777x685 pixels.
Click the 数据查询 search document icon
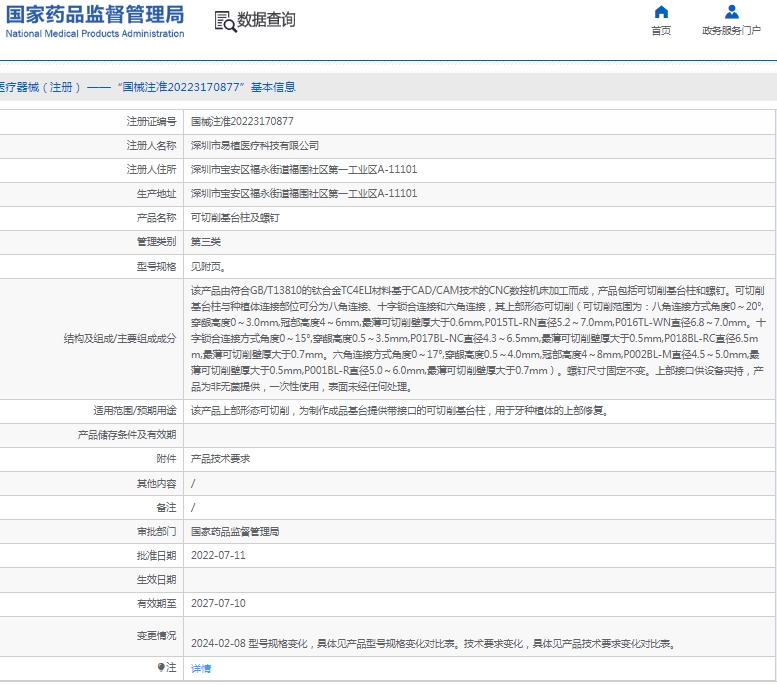pyautogui.click(x=225, y=22)
